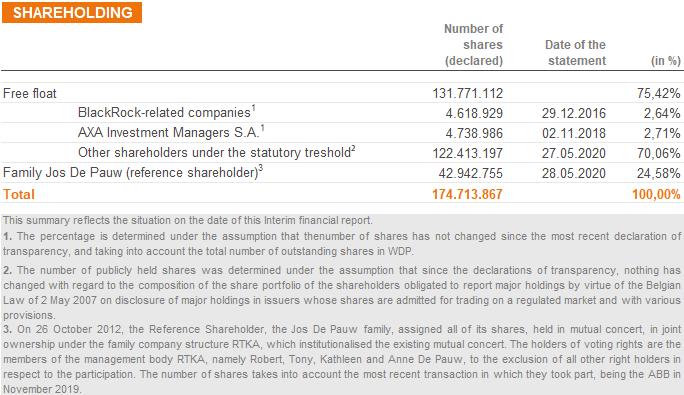Click the orange SHAREHOLDING header label
684x395 pixels.
(x=72, y=12)
